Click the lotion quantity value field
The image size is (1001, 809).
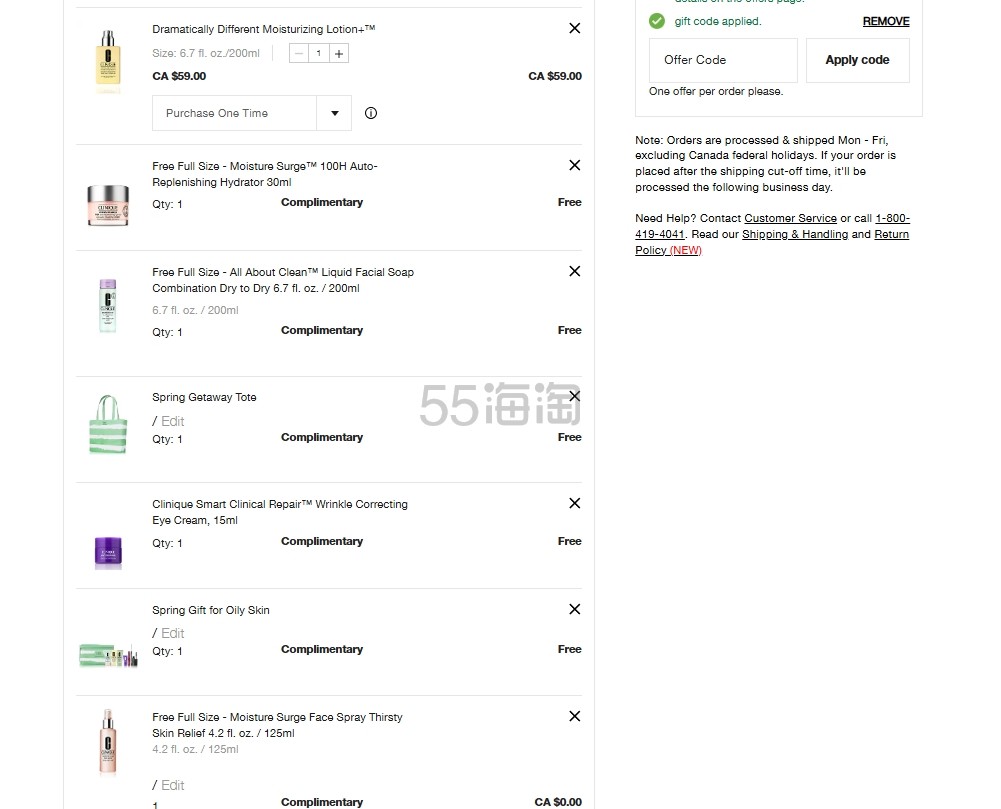coord(319,54)
